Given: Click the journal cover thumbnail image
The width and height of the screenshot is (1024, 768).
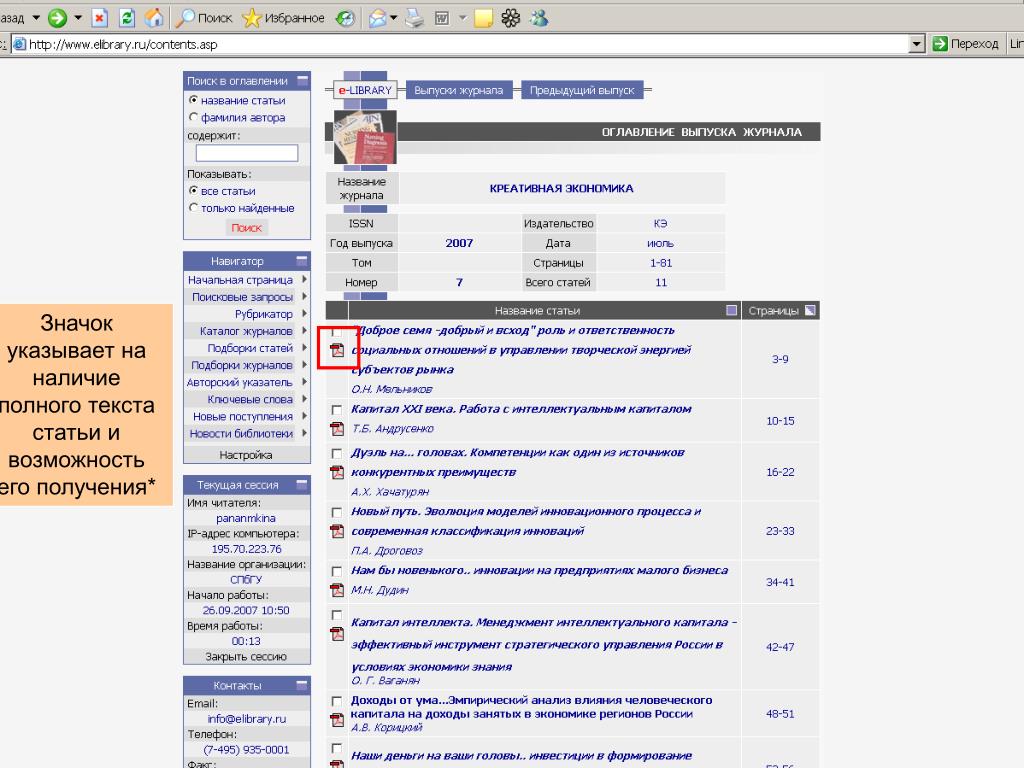Looking at the screenshot, I should (x=365, y=137).
